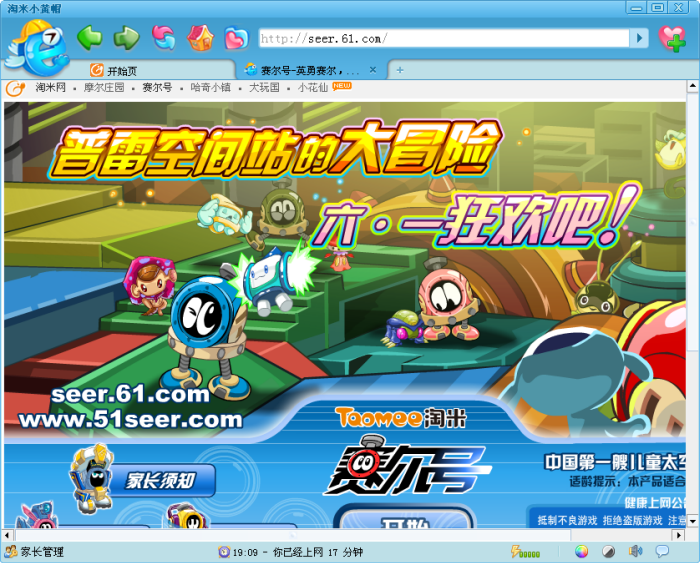Viewport: 700px width, 563px height.
Task: Open the 赛尔号 bookmark link
Action: (157, 88)
